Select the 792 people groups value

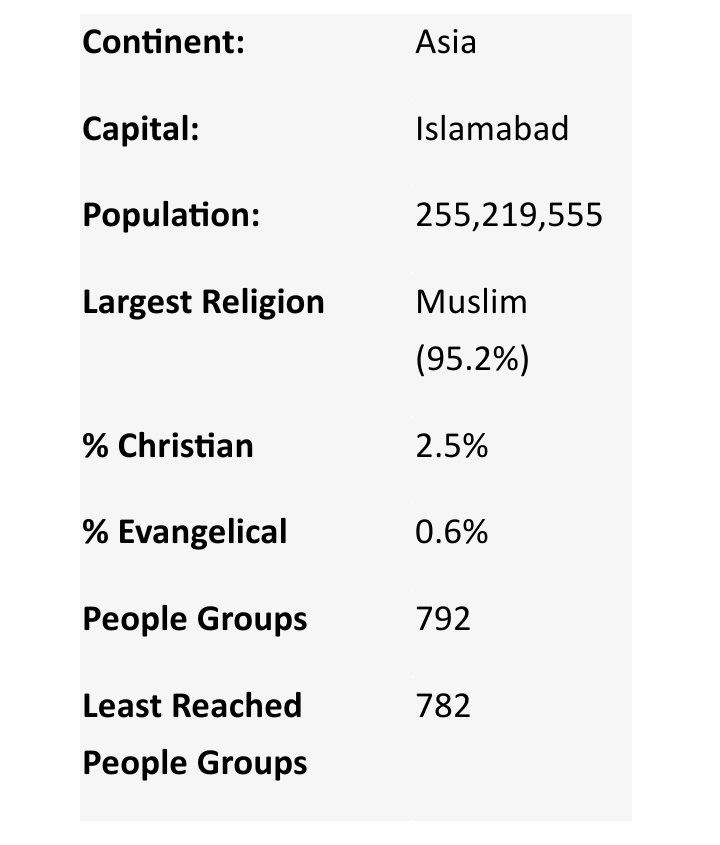443,619
